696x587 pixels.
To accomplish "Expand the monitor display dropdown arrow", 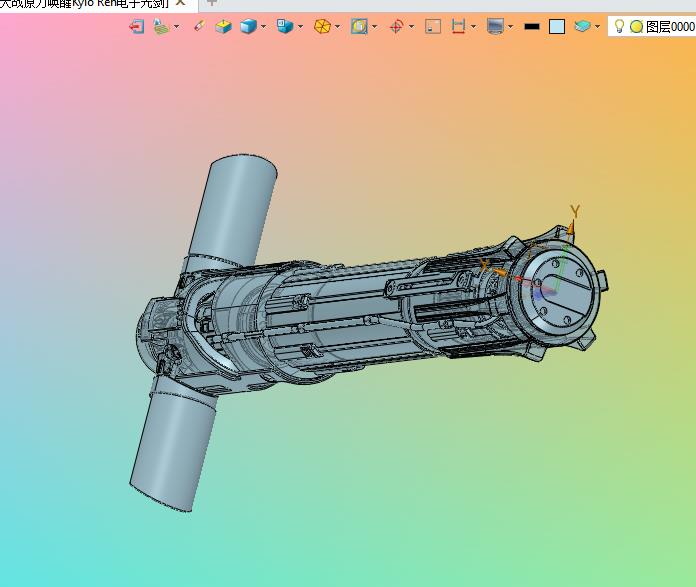I will click(510, 27).
